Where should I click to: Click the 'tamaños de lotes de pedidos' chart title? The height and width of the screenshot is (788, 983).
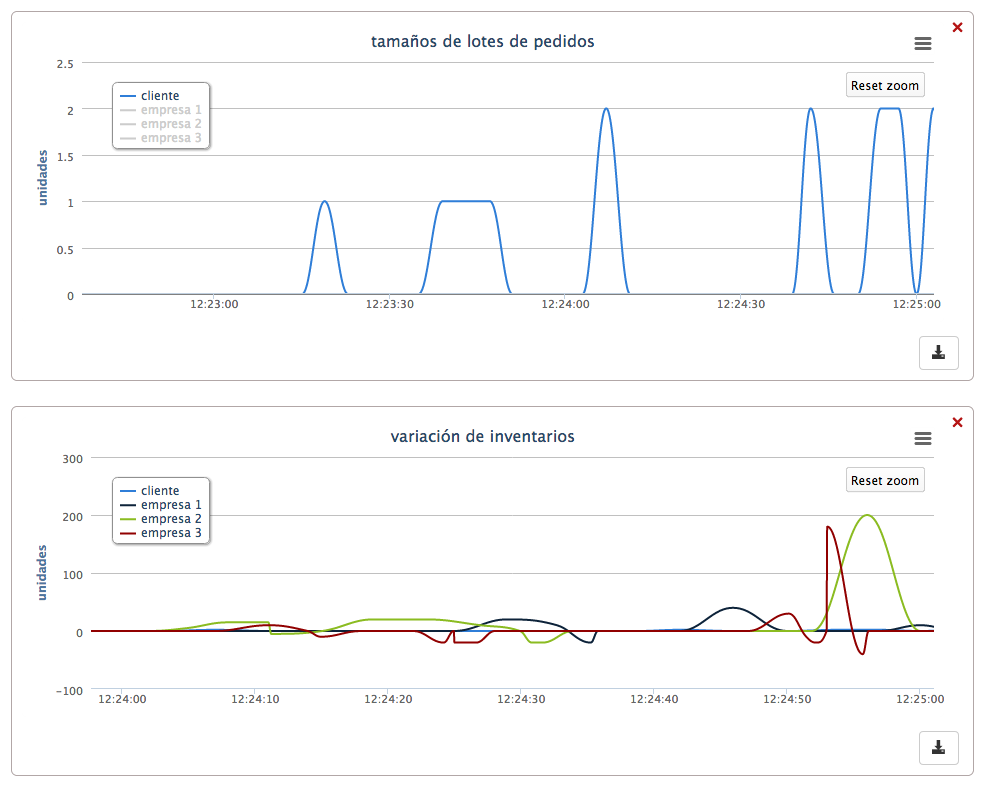point(482,42)
